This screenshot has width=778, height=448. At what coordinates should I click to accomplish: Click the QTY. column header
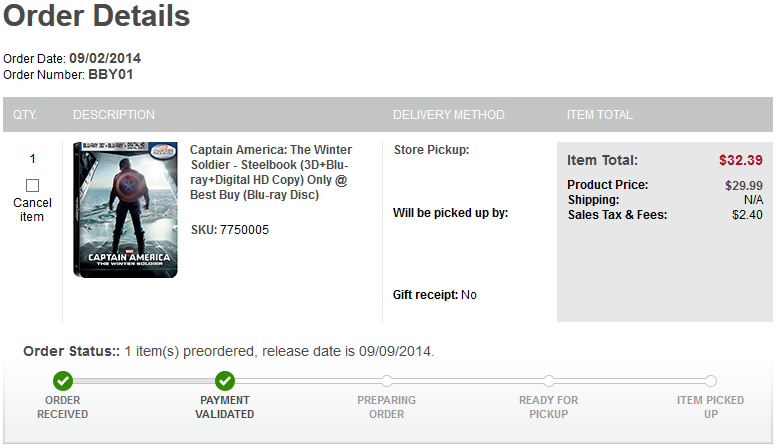[25, 115]
